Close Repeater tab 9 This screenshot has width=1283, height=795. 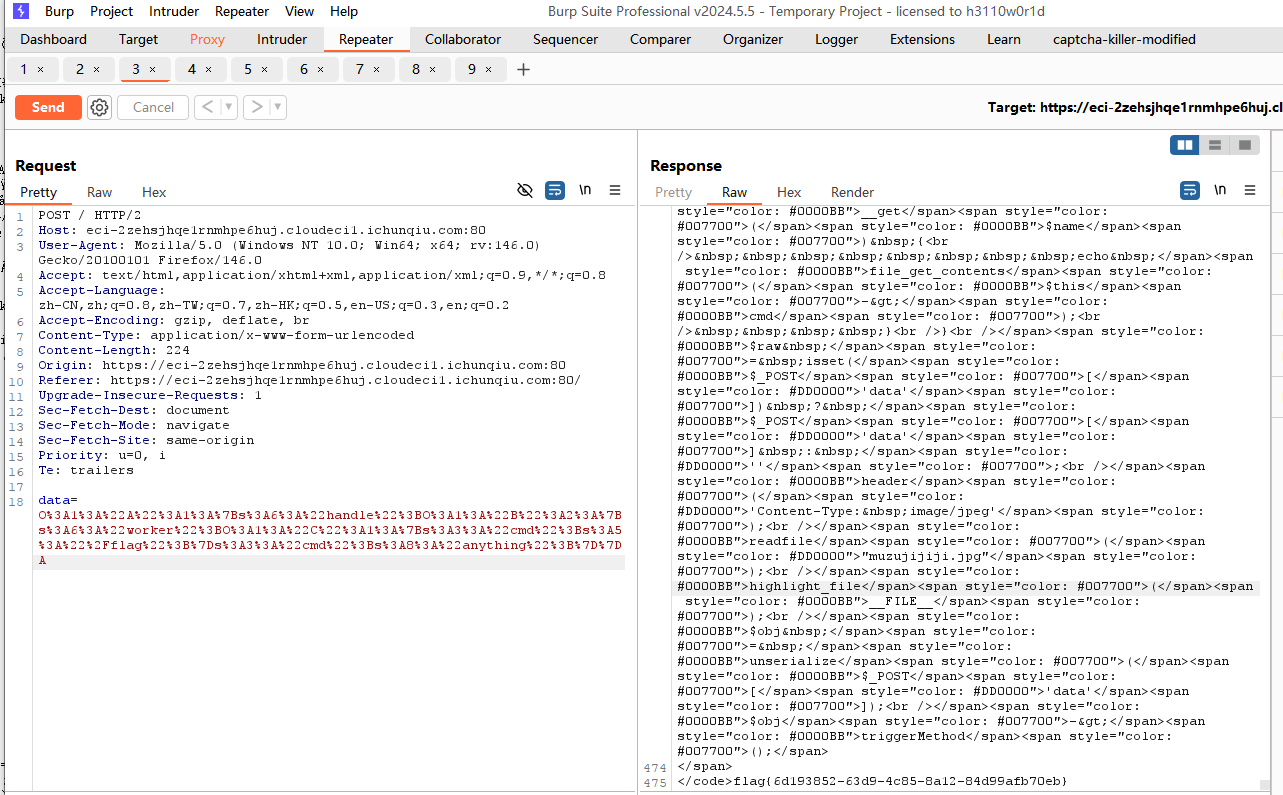(488, 70)
